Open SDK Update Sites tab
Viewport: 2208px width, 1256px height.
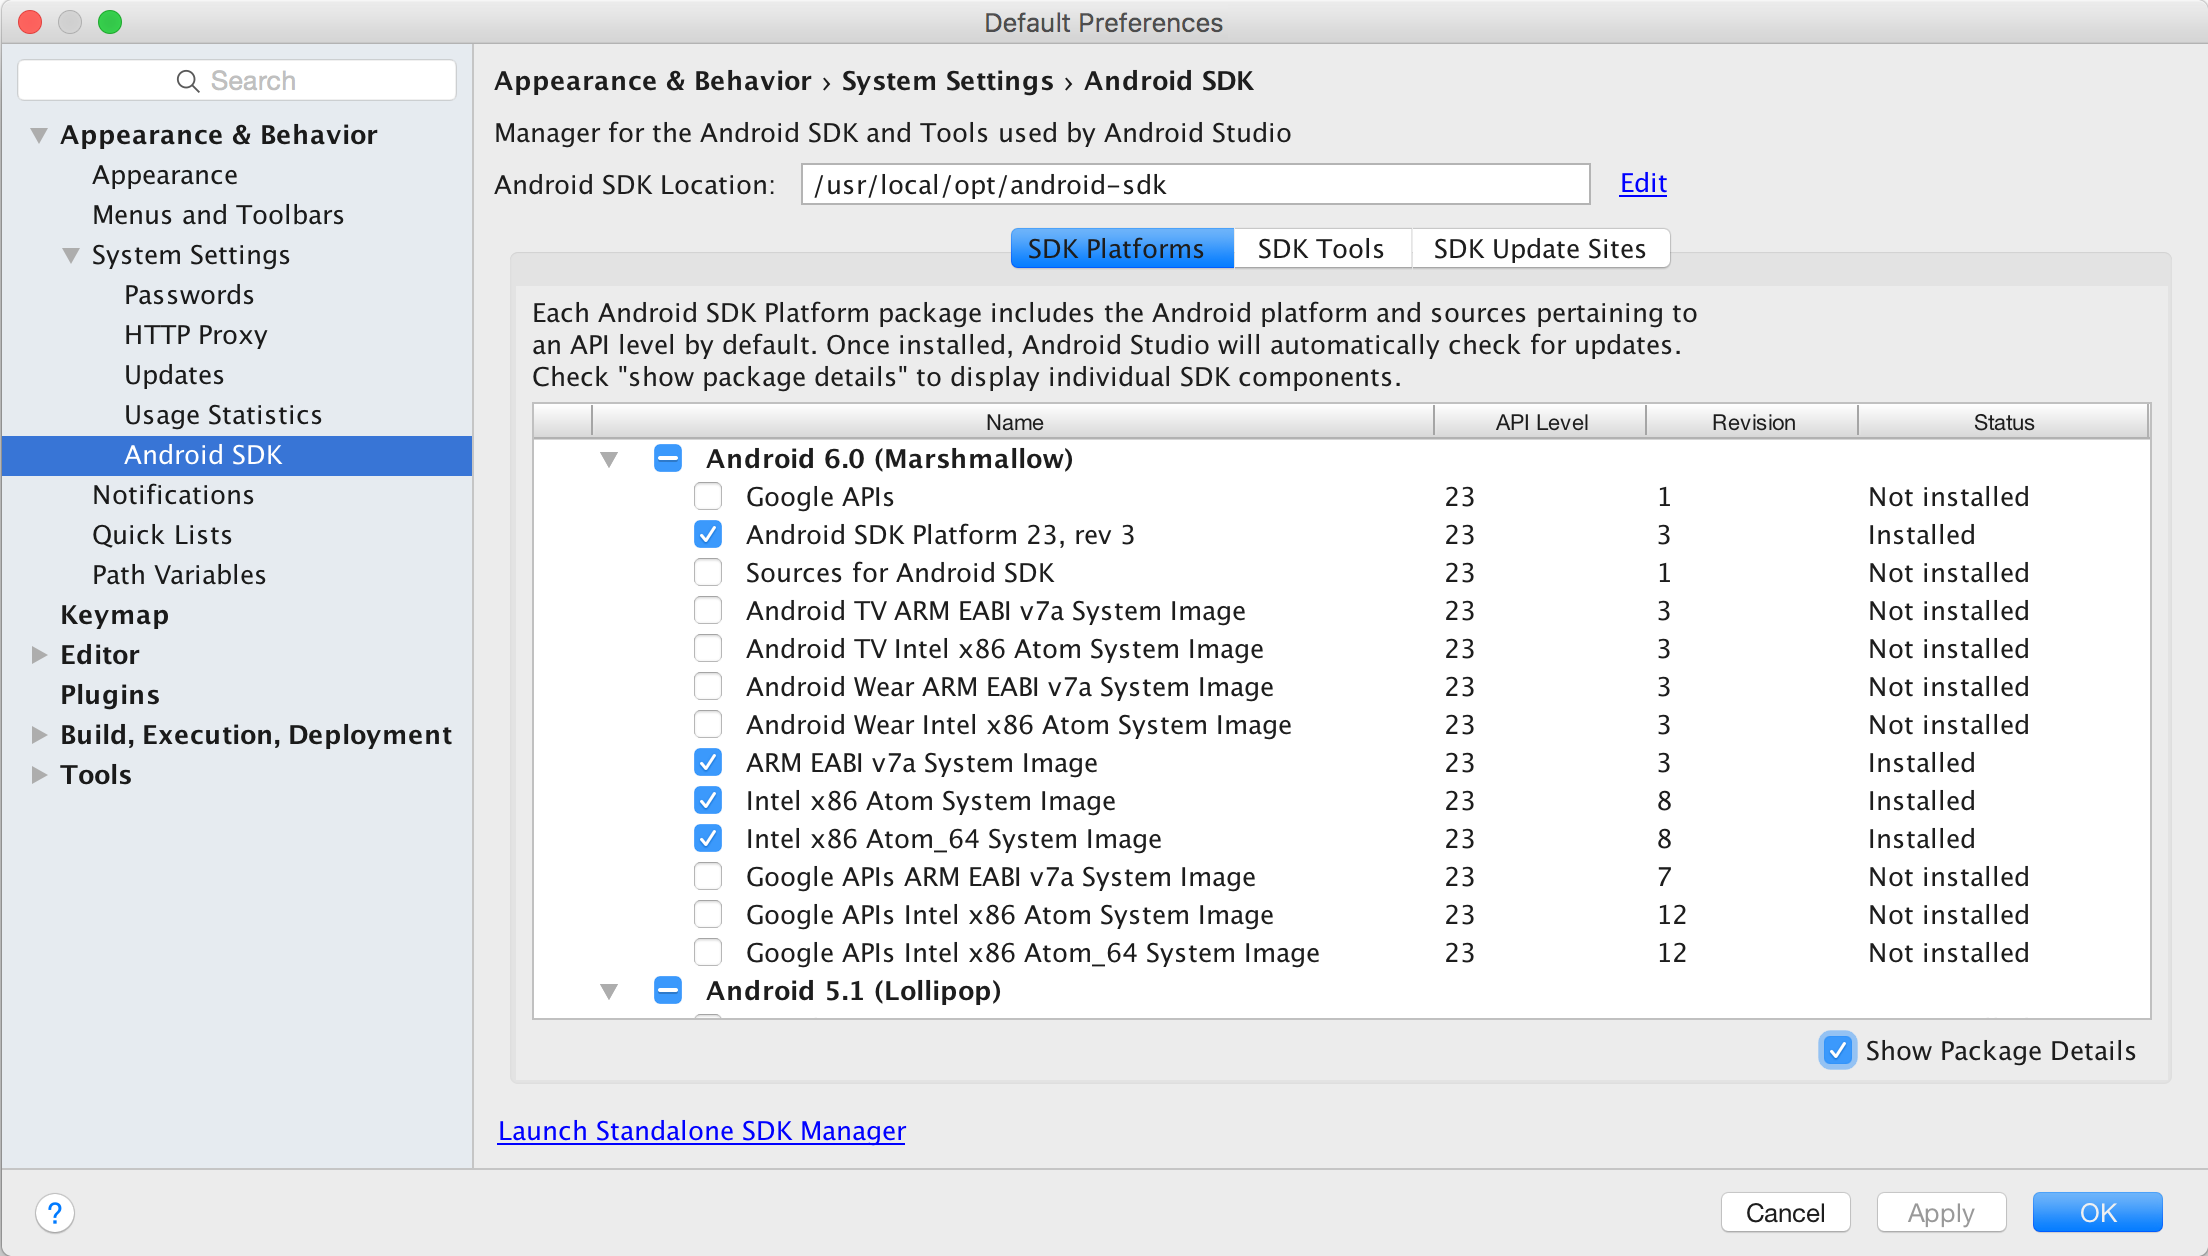point(1540,249)
